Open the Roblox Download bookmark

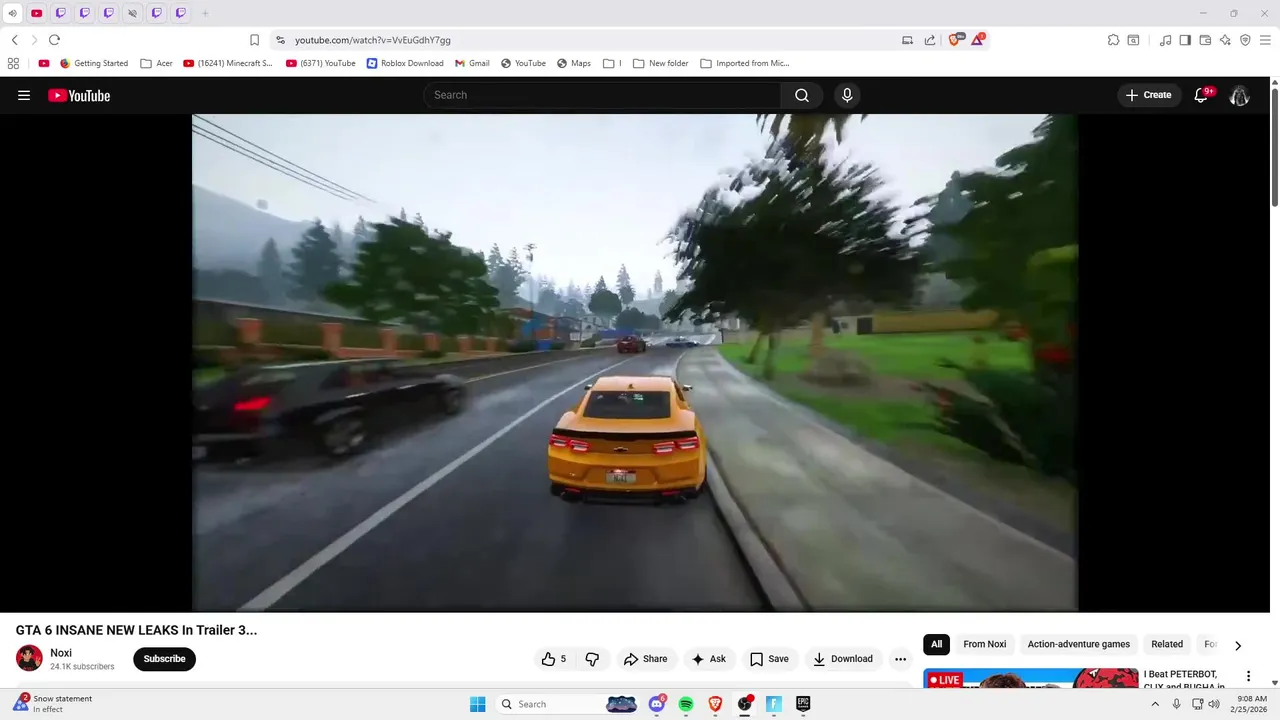[x=405, y=63]
